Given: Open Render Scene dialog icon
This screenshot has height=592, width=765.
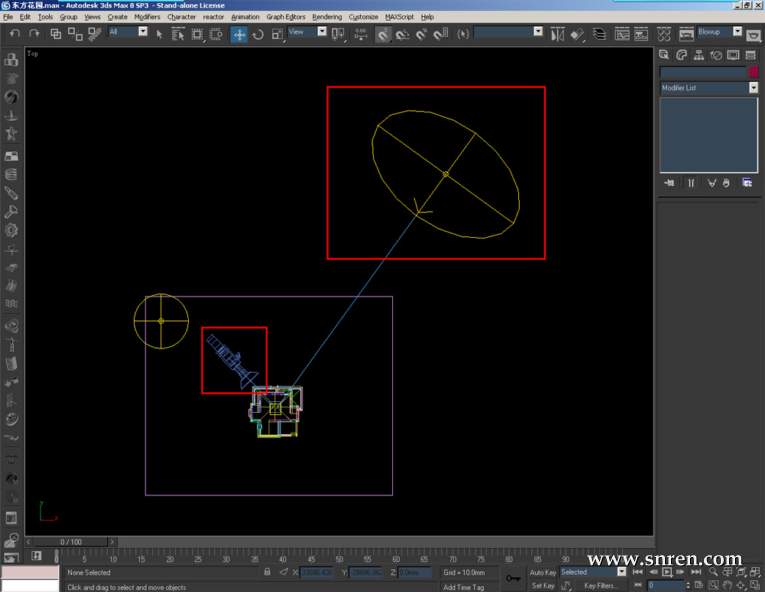Looking at the screenshot, I should [x=686, y=34].
